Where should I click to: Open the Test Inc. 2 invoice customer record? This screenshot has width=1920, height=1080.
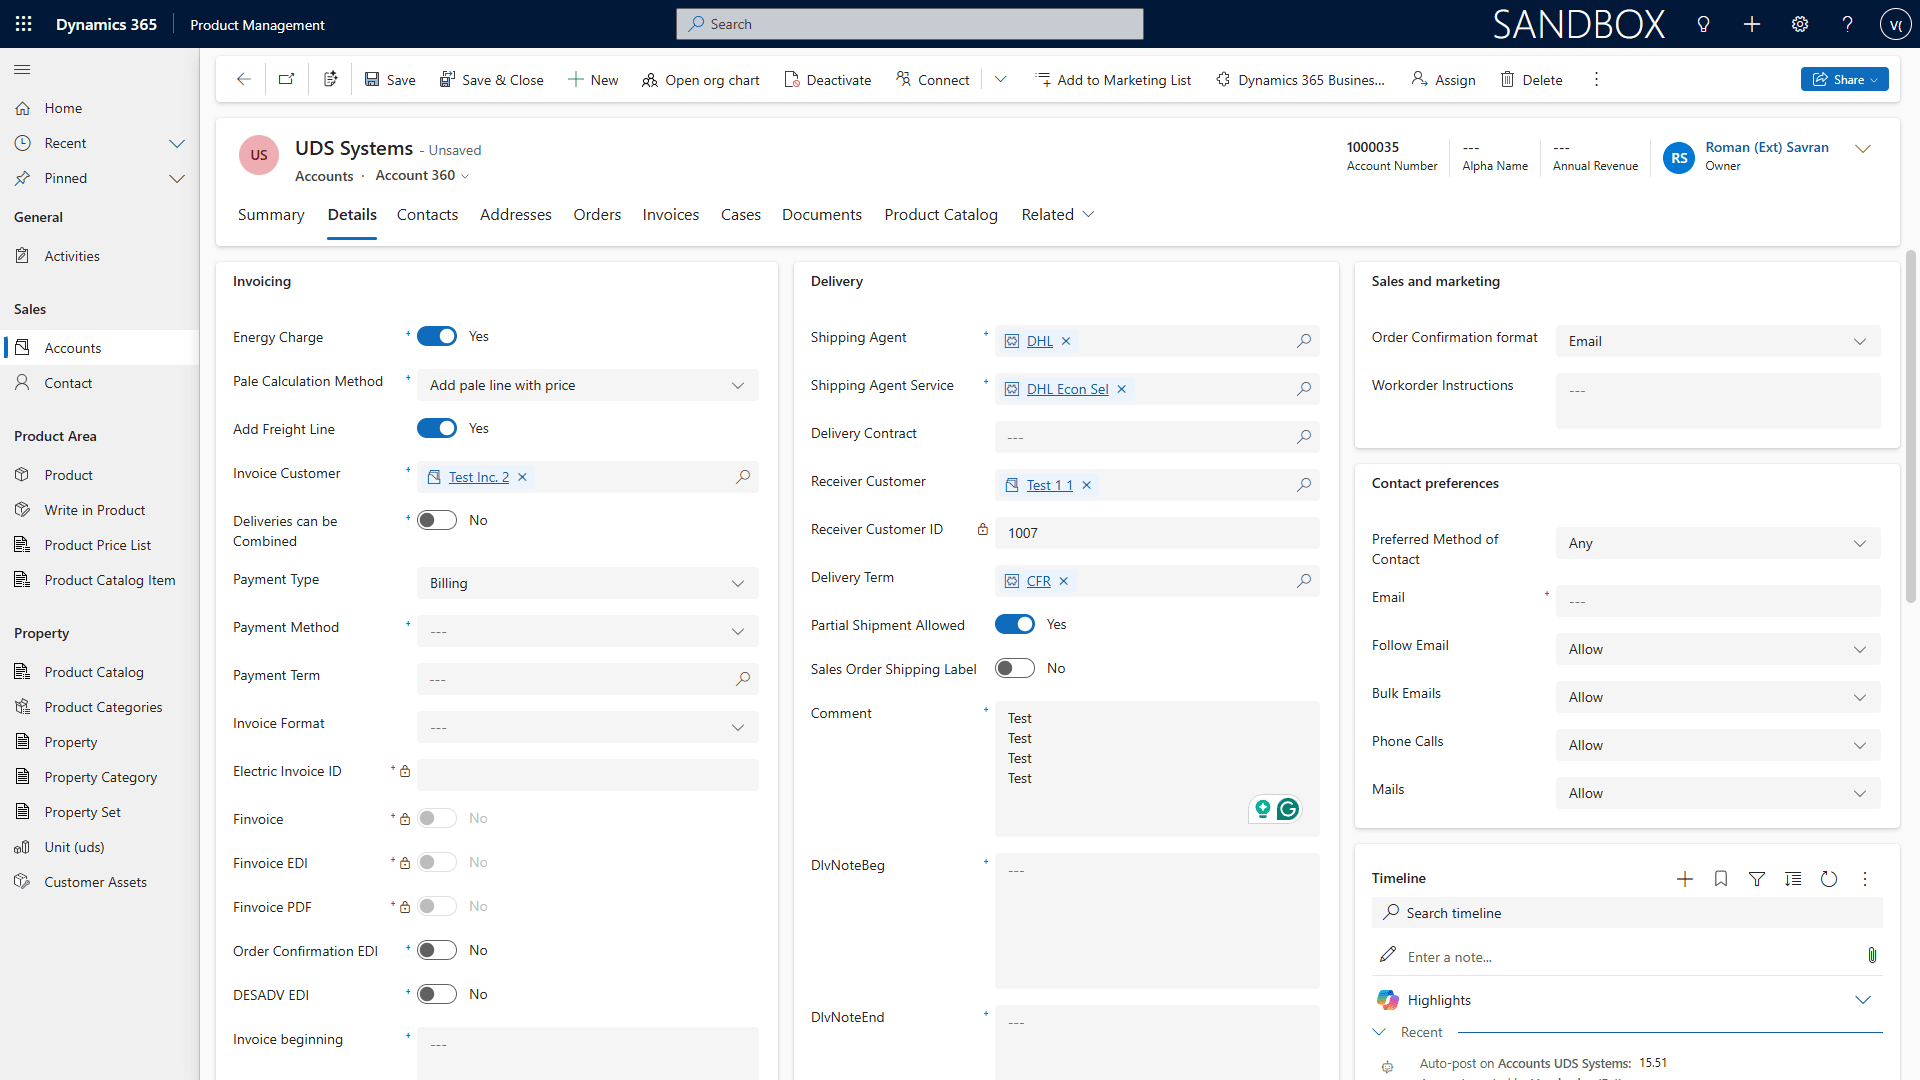pyautogui.click(x=478, y=477)
